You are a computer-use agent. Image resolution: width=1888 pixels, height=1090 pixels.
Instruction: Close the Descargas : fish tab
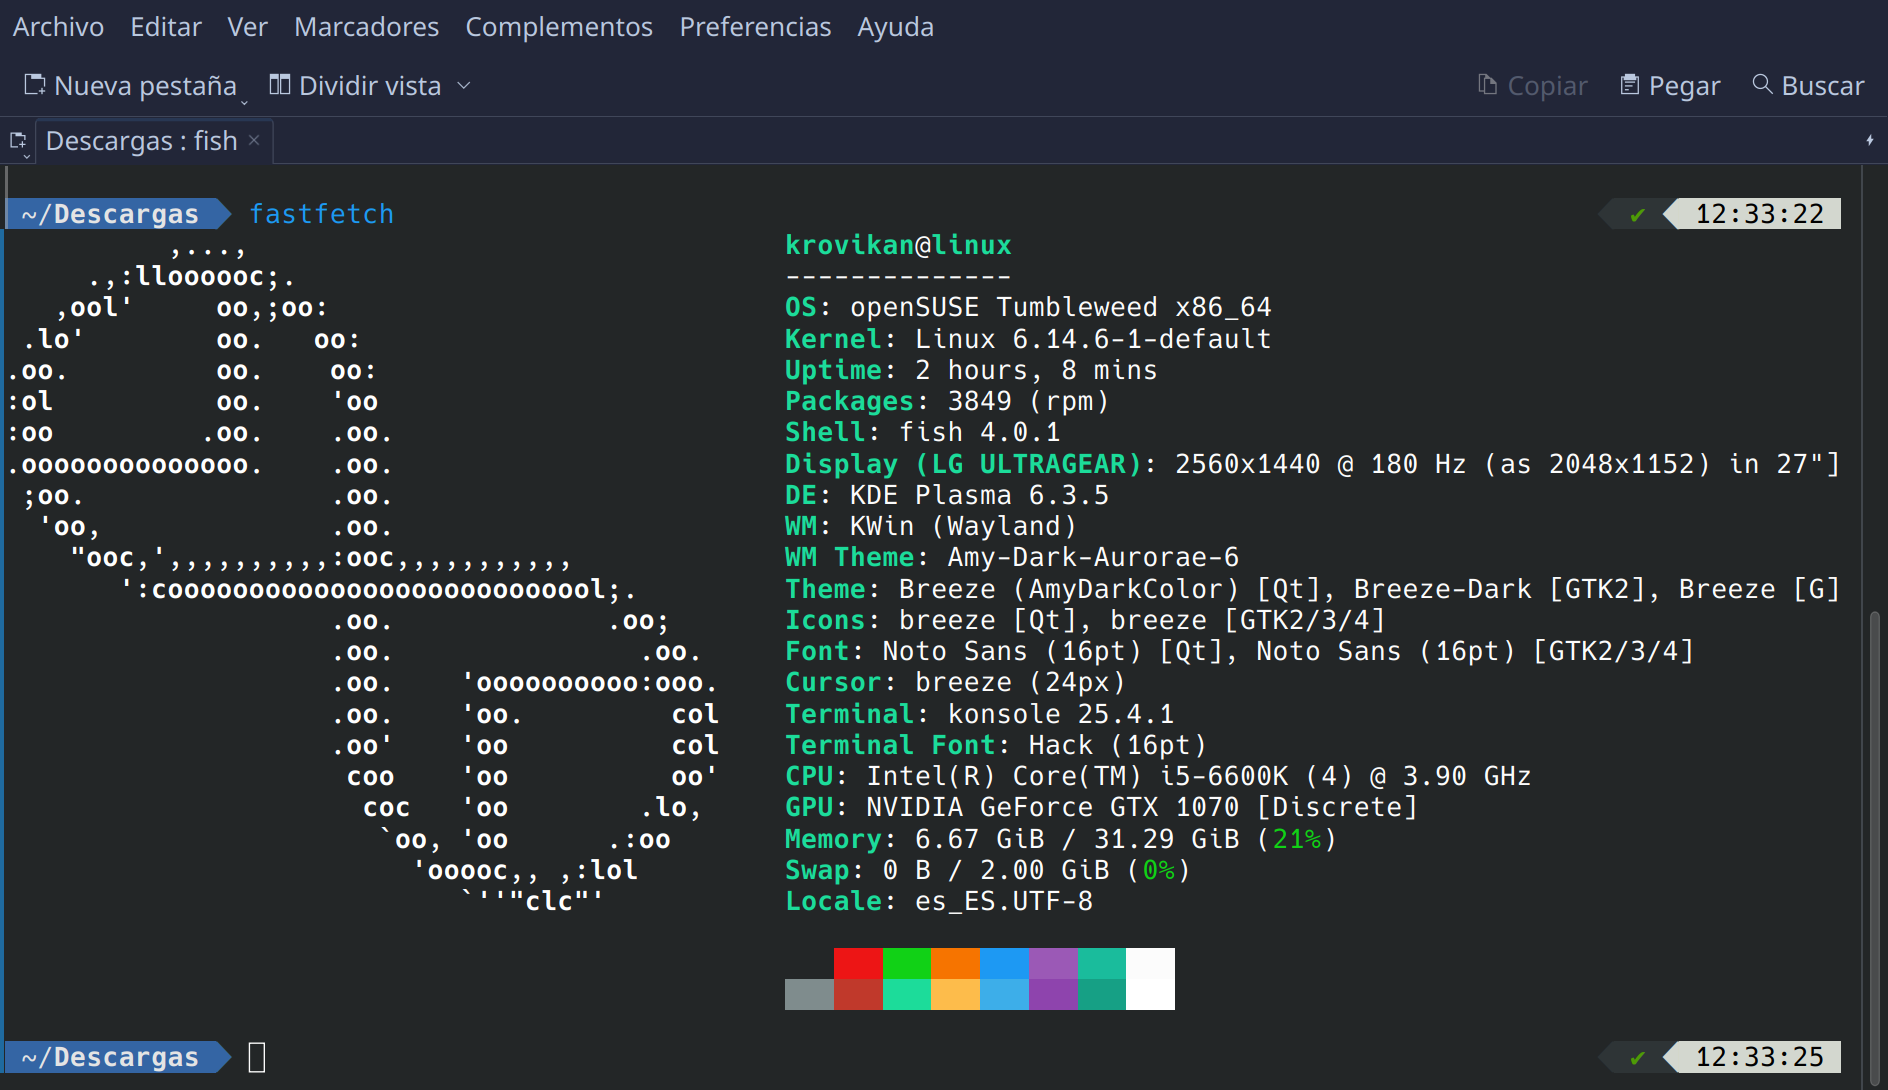click(254, 140)
